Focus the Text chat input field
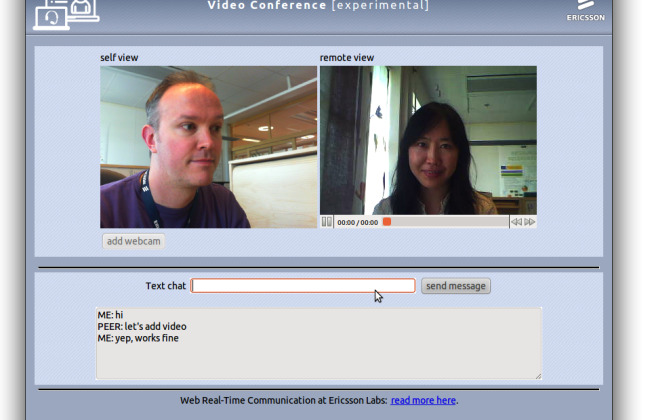650x420 pixels. [x=303, y=286]
